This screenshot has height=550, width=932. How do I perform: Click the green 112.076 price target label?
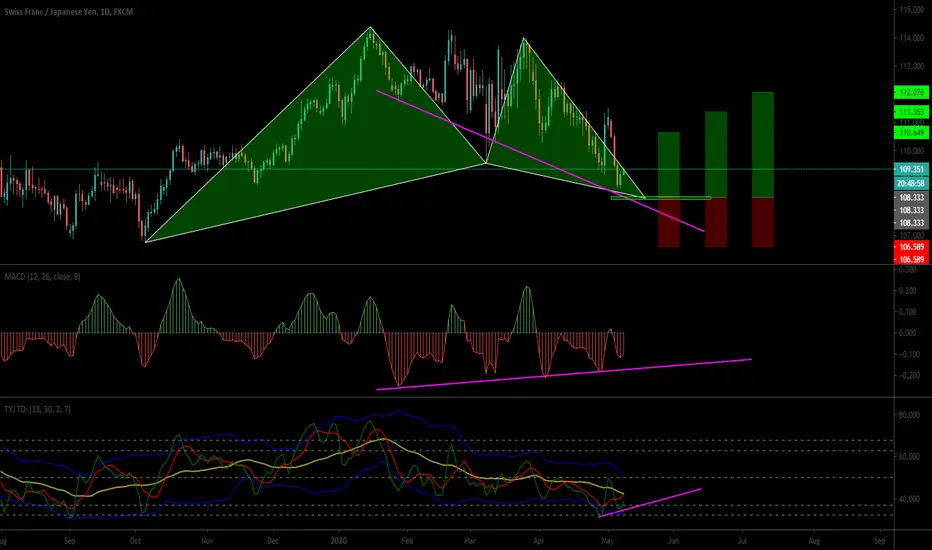pyautogui.click(x=911, y=92)
